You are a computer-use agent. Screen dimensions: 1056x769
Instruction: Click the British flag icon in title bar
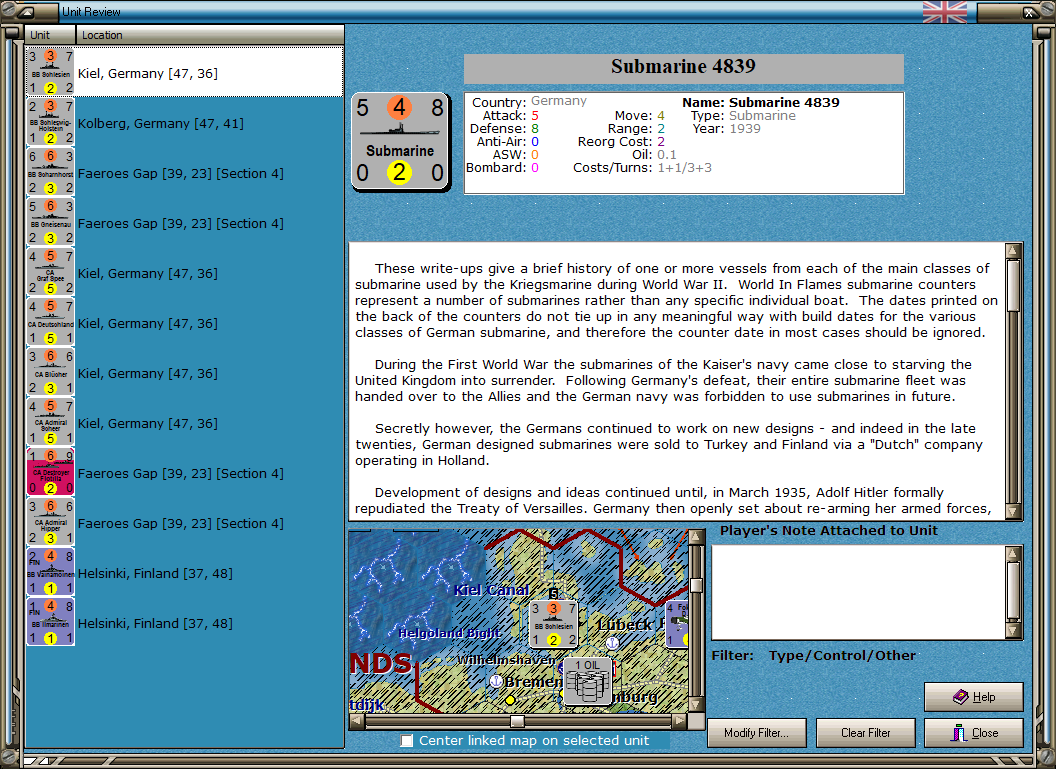tap(944, 11)
